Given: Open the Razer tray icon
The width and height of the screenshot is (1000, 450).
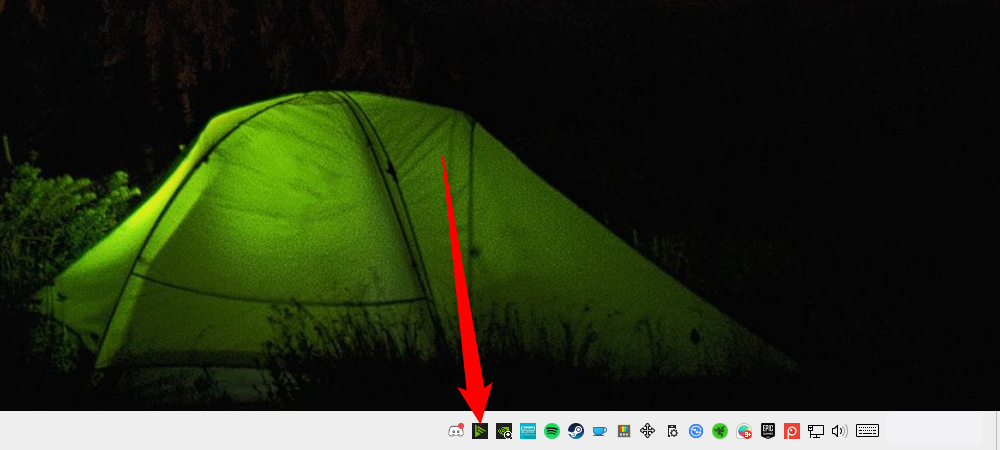Looking at the screenshot, I should click(719, 432).
